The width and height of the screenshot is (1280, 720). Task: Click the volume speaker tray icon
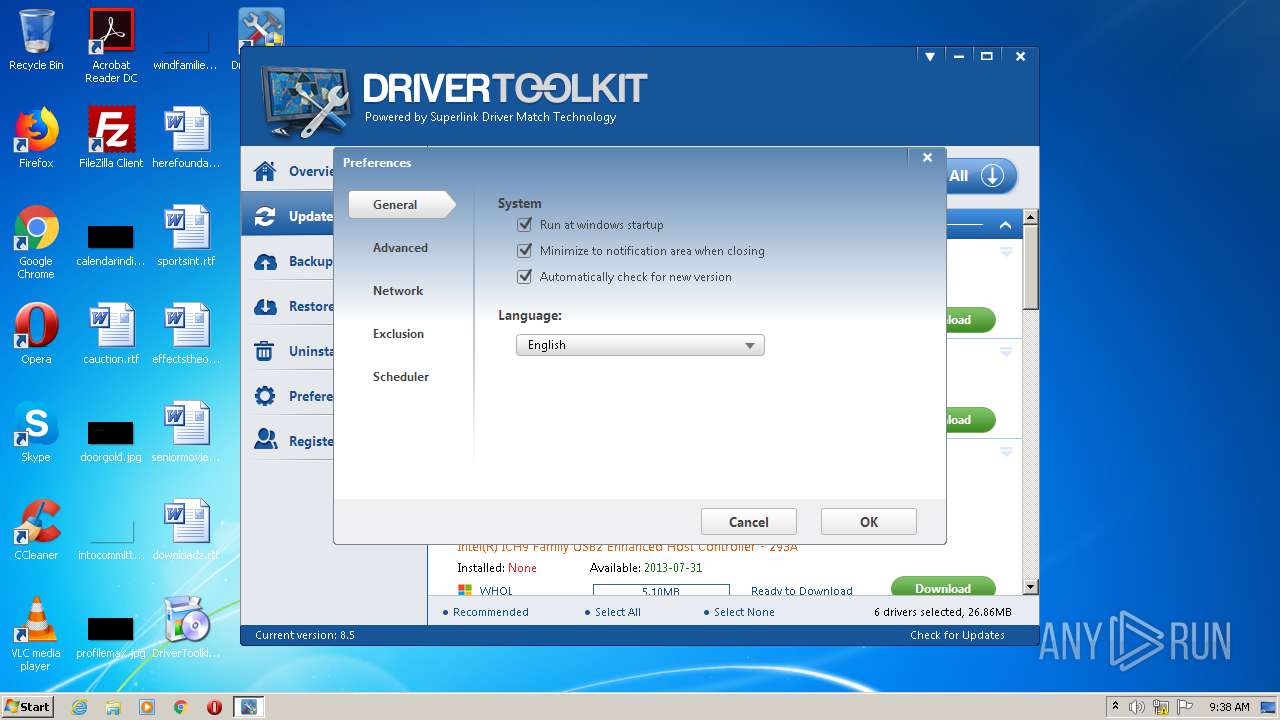1137,707
